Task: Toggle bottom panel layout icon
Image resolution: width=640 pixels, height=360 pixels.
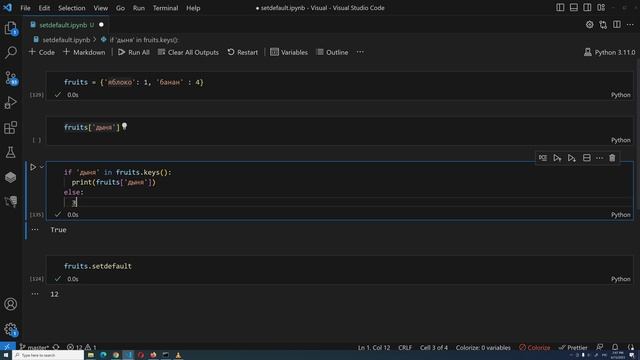Action: (x=573, y=8)
